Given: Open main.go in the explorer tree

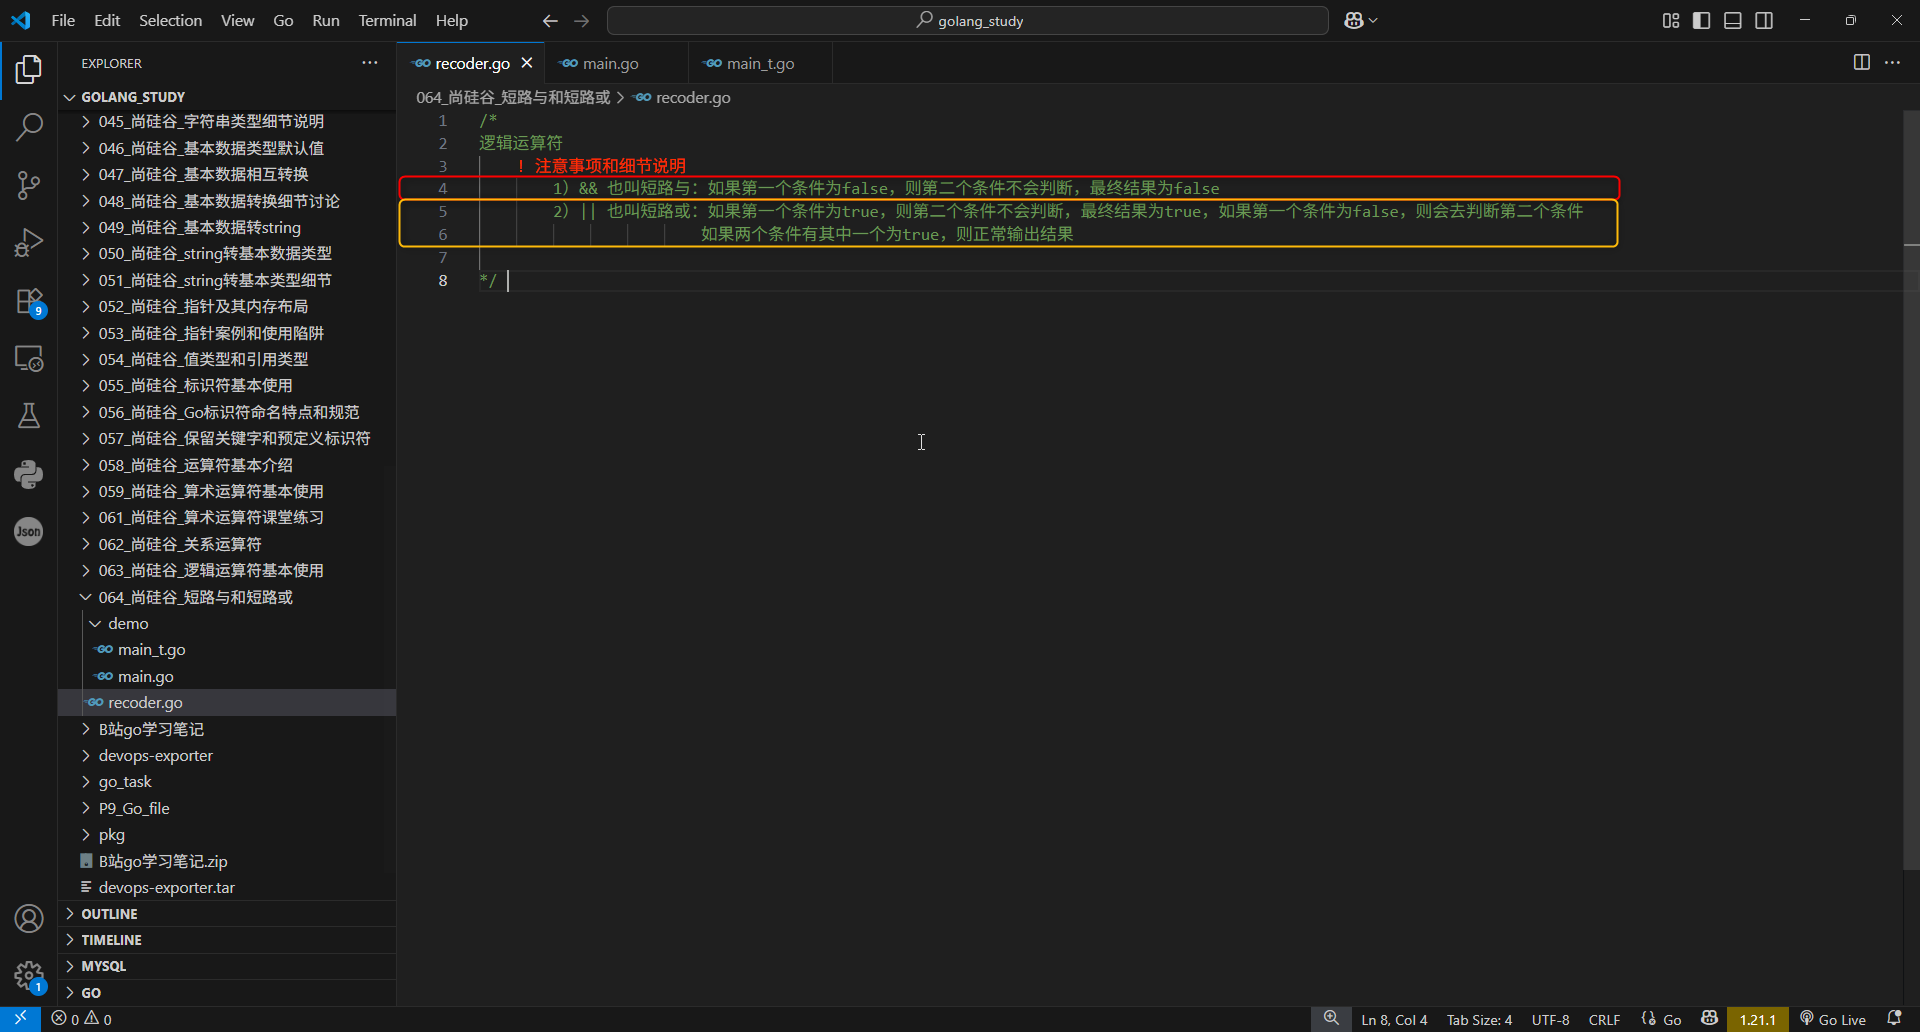Looking at the screenshot, I should point(227,676).
